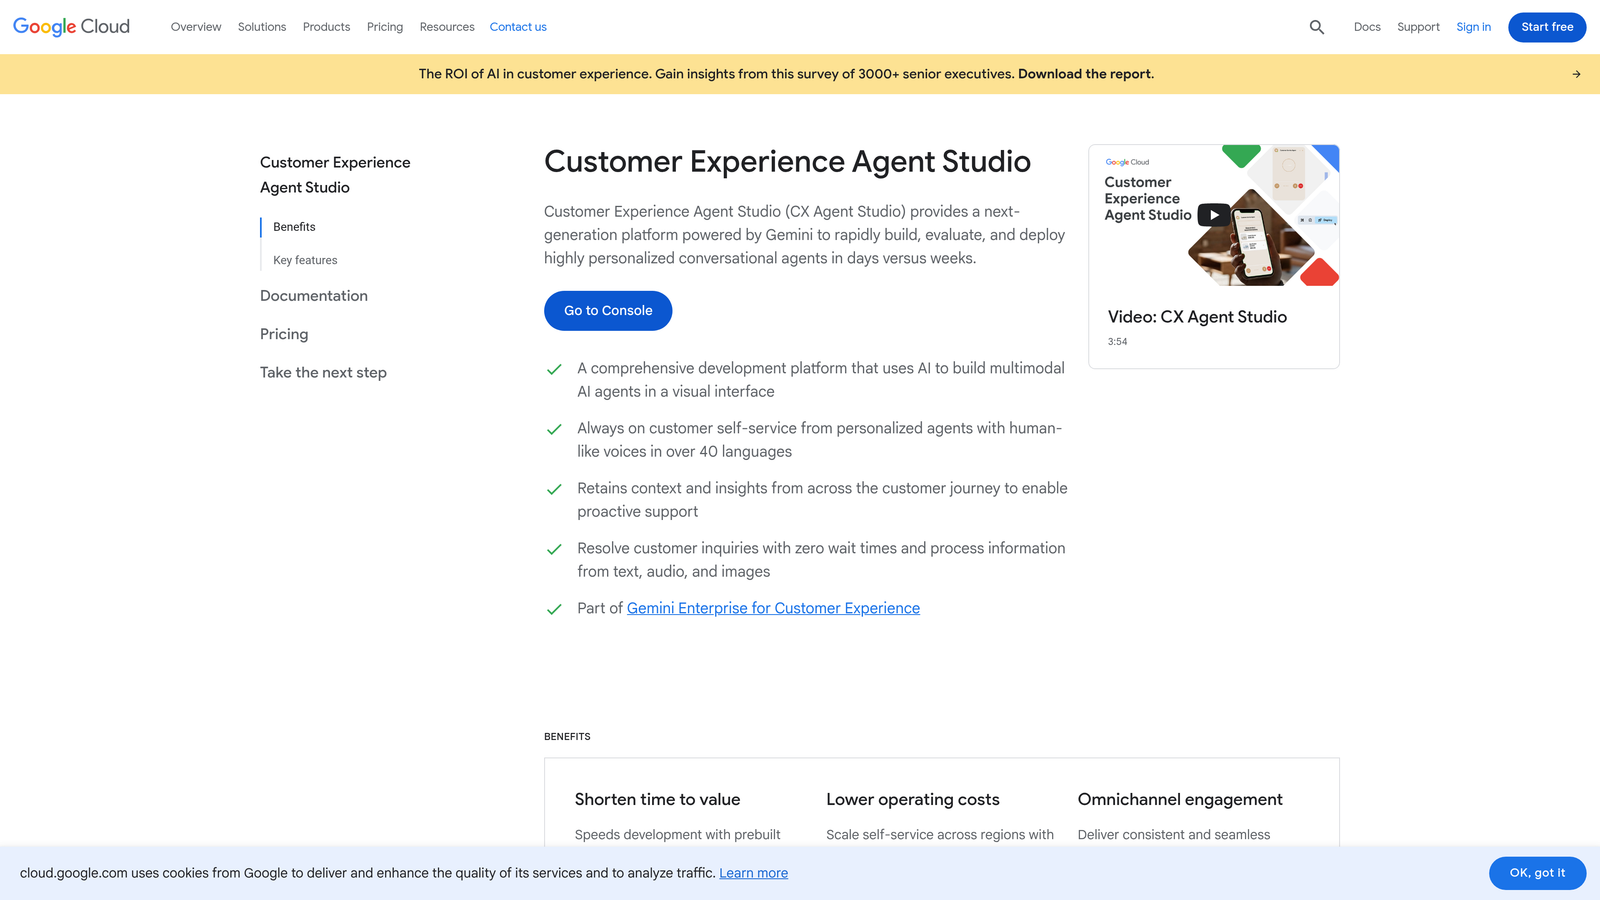
Task: Click Download the report
Action: click(1085, 73)
